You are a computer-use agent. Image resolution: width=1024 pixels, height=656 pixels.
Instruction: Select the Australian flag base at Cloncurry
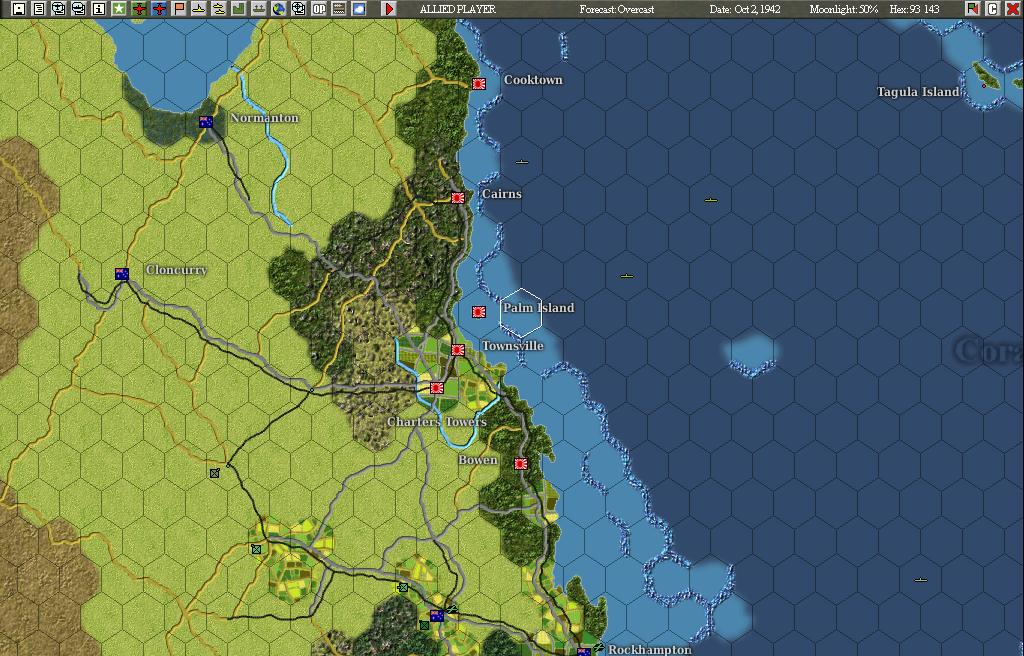point(122,274)
